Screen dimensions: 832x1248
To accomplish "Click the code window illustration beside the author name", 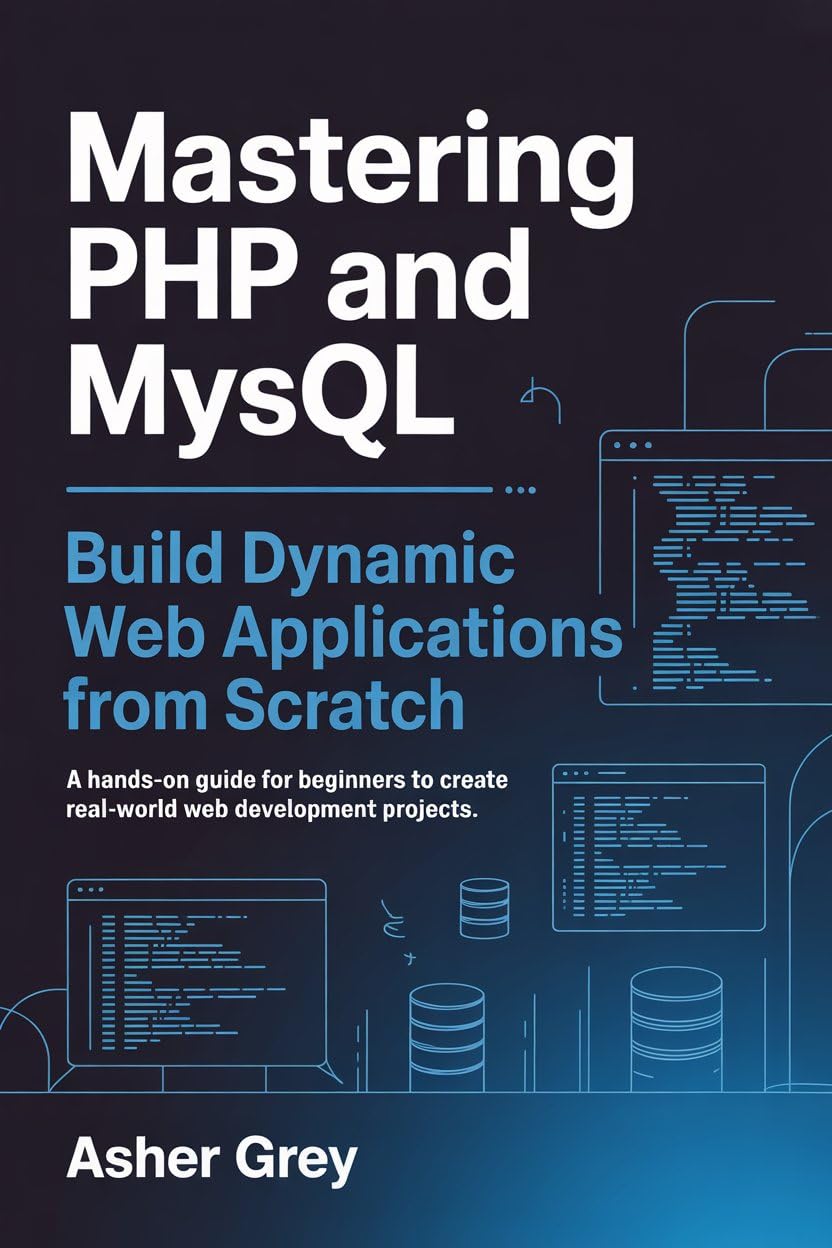I will [x=197, y=972].
